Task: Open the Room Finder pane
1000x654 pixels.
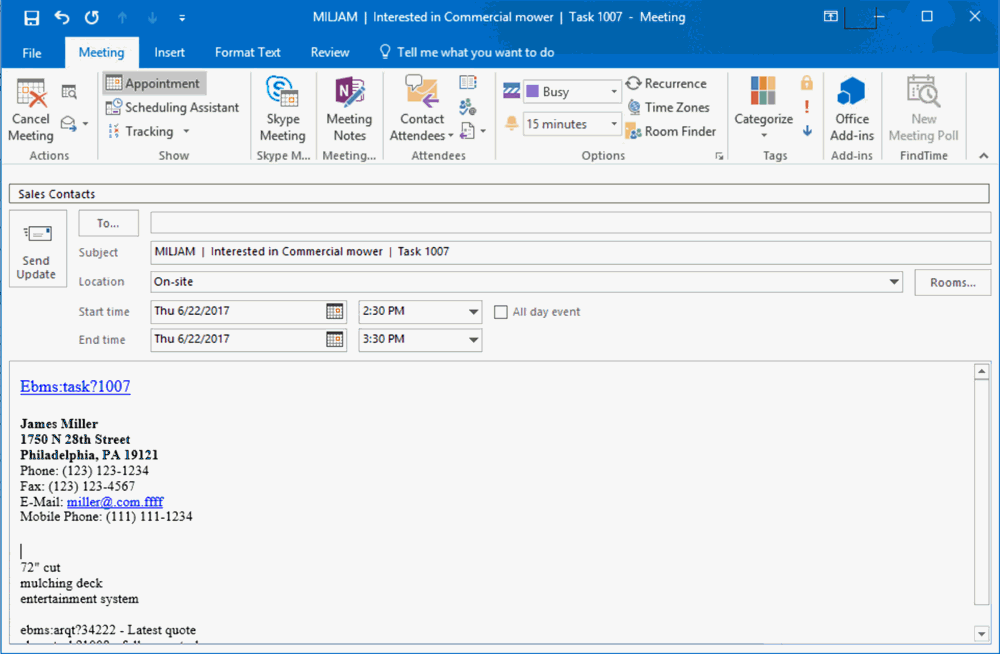Action: (x=670, y=131)
